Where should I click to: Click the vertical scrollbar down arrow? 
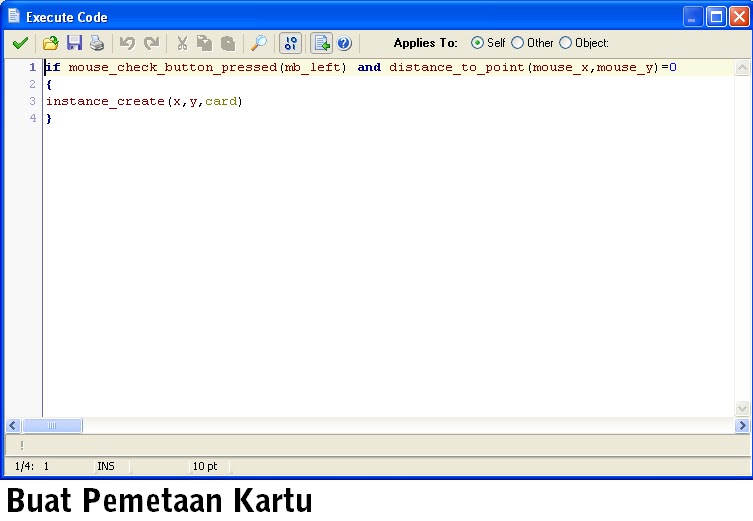coord(742,409)
